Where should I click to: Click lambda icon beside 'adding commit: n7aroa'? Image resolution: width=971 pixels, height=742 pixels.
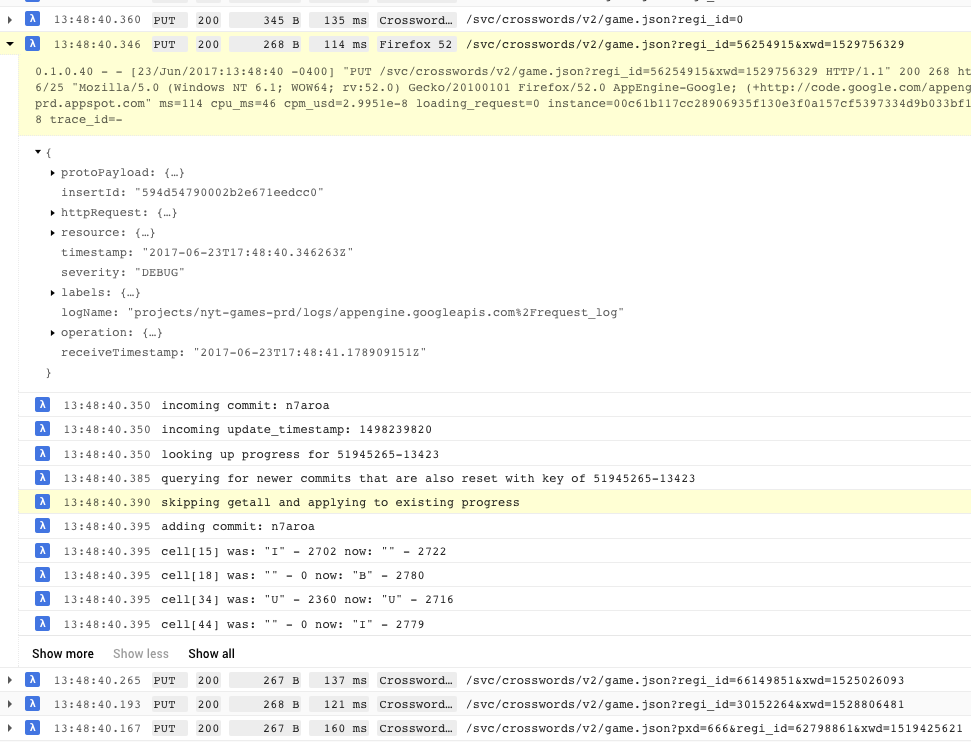coord(42,526)
